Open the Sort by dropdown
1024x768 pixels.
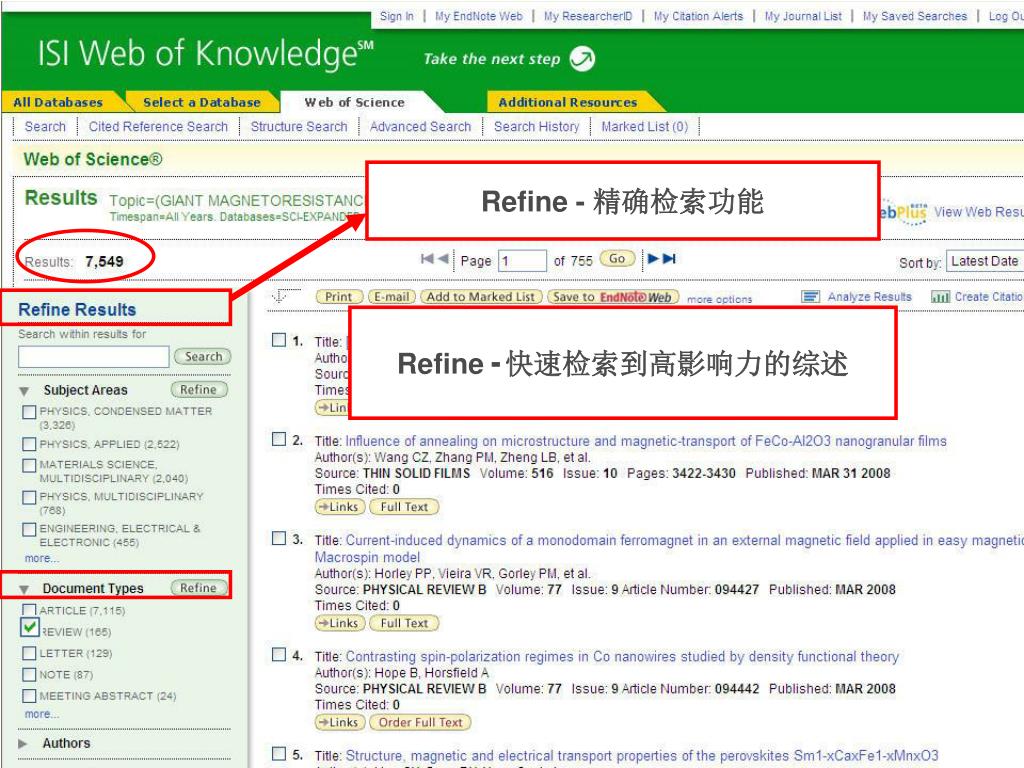pyautogui.click(x=985, y=261)
